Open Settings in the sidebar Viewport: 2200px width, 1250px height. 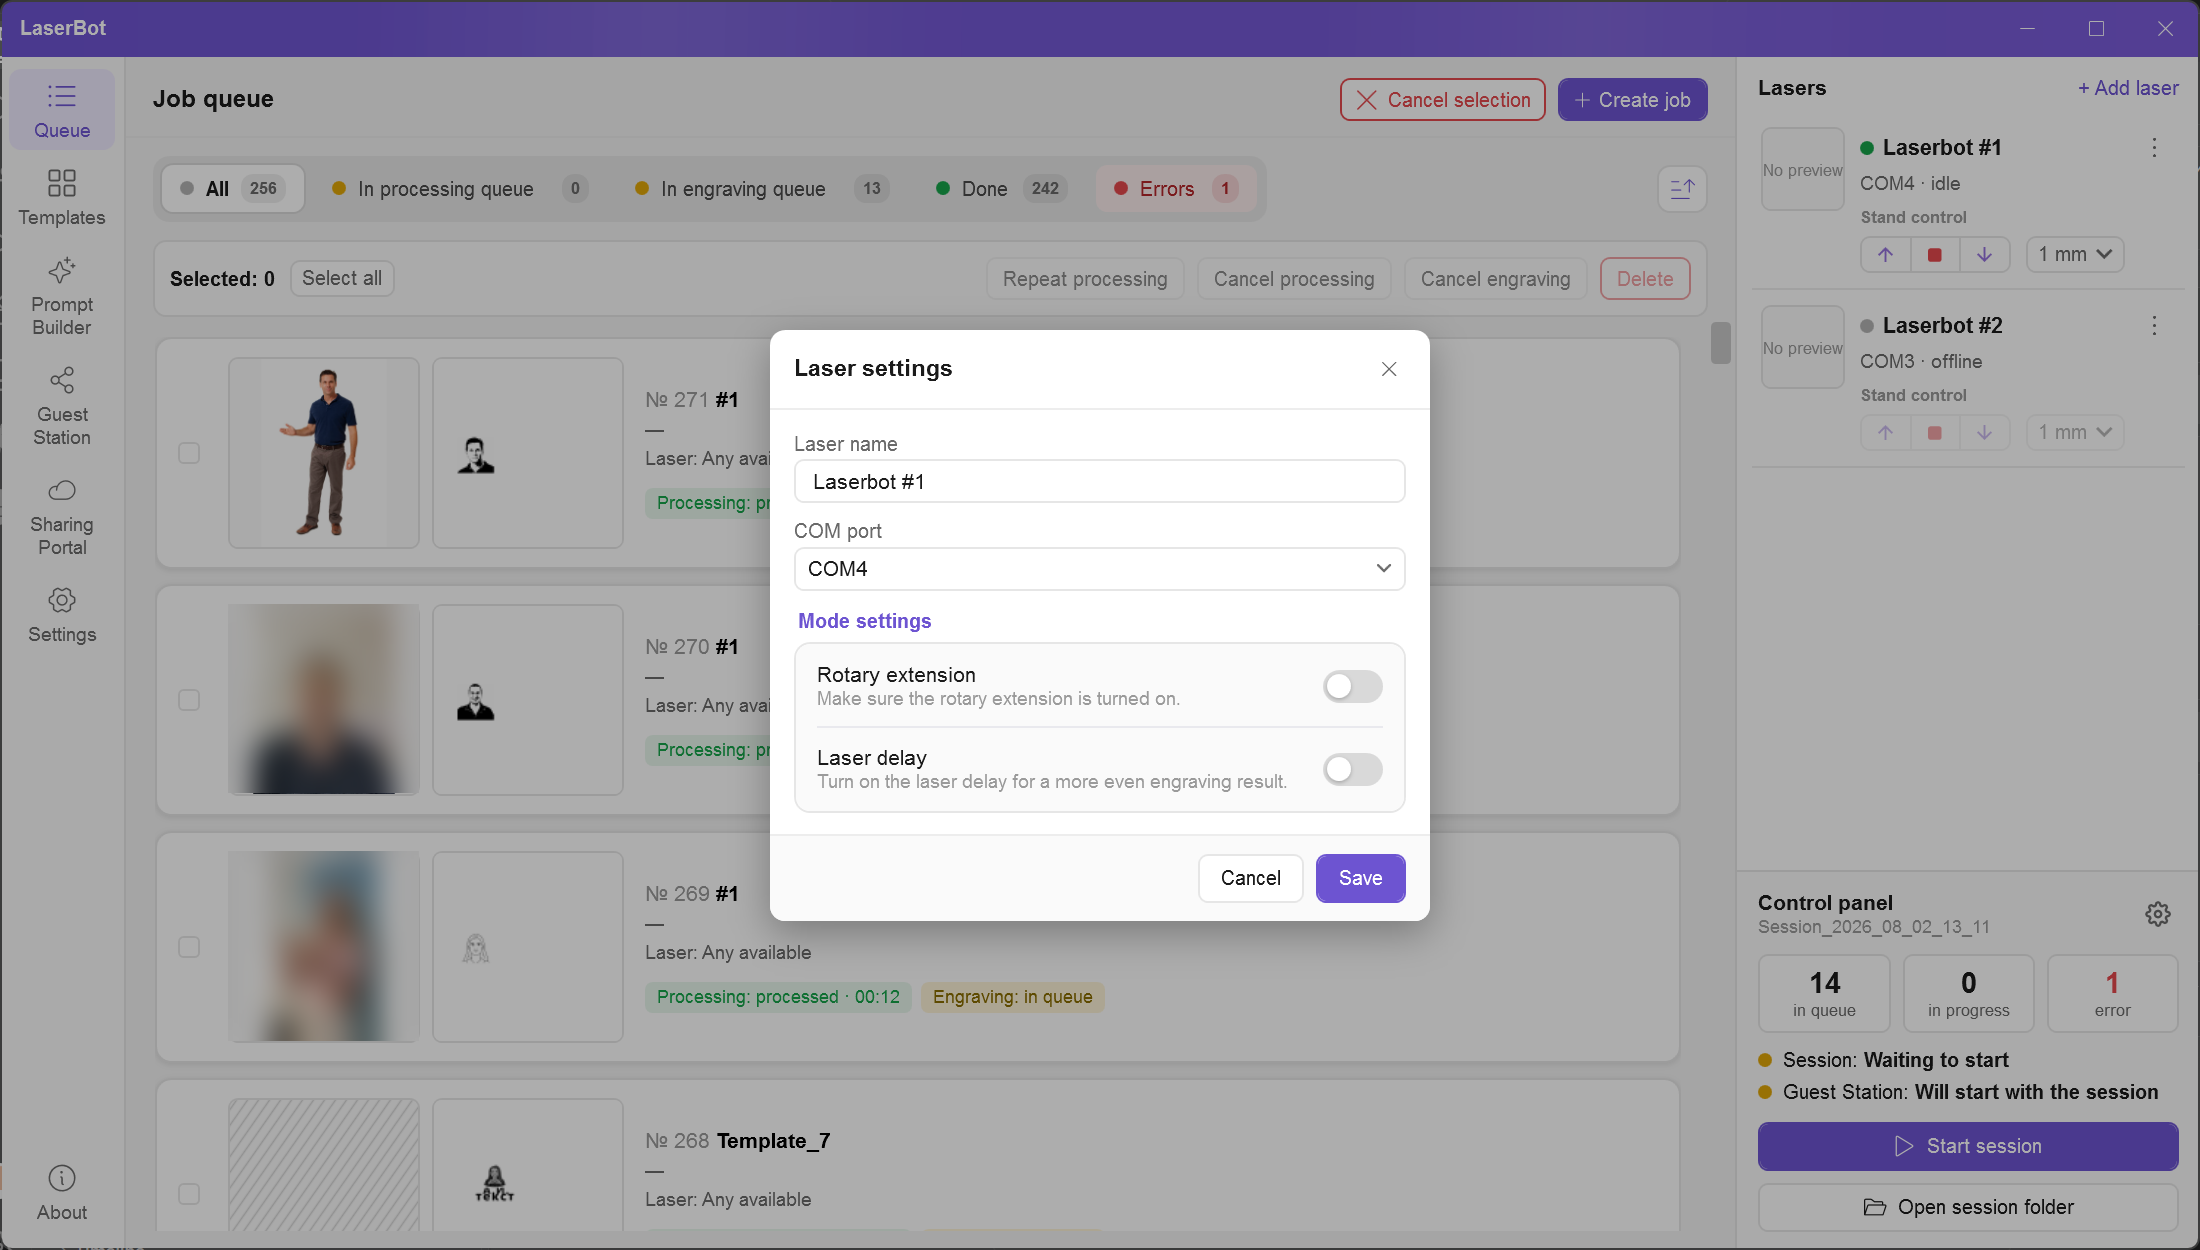[x=61, y=614]
